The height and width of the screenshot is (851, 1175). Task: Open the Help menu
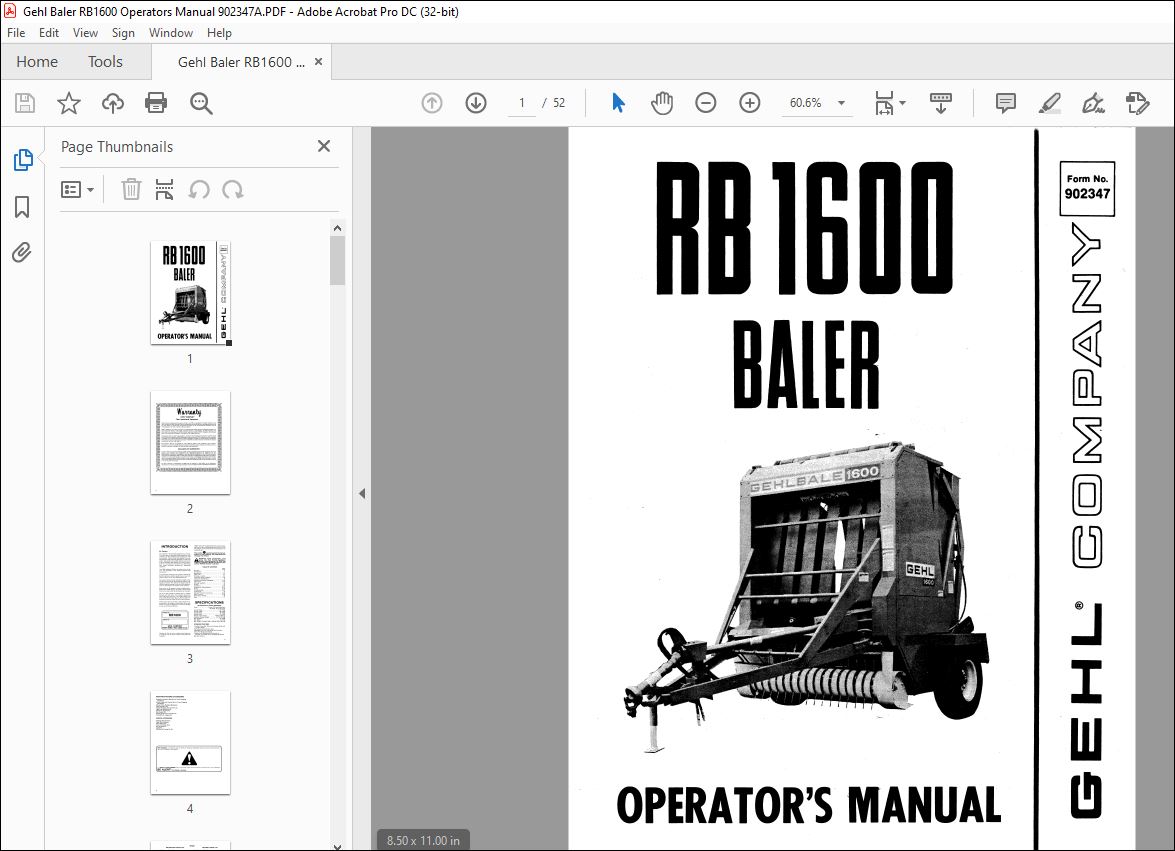(220, 33)
